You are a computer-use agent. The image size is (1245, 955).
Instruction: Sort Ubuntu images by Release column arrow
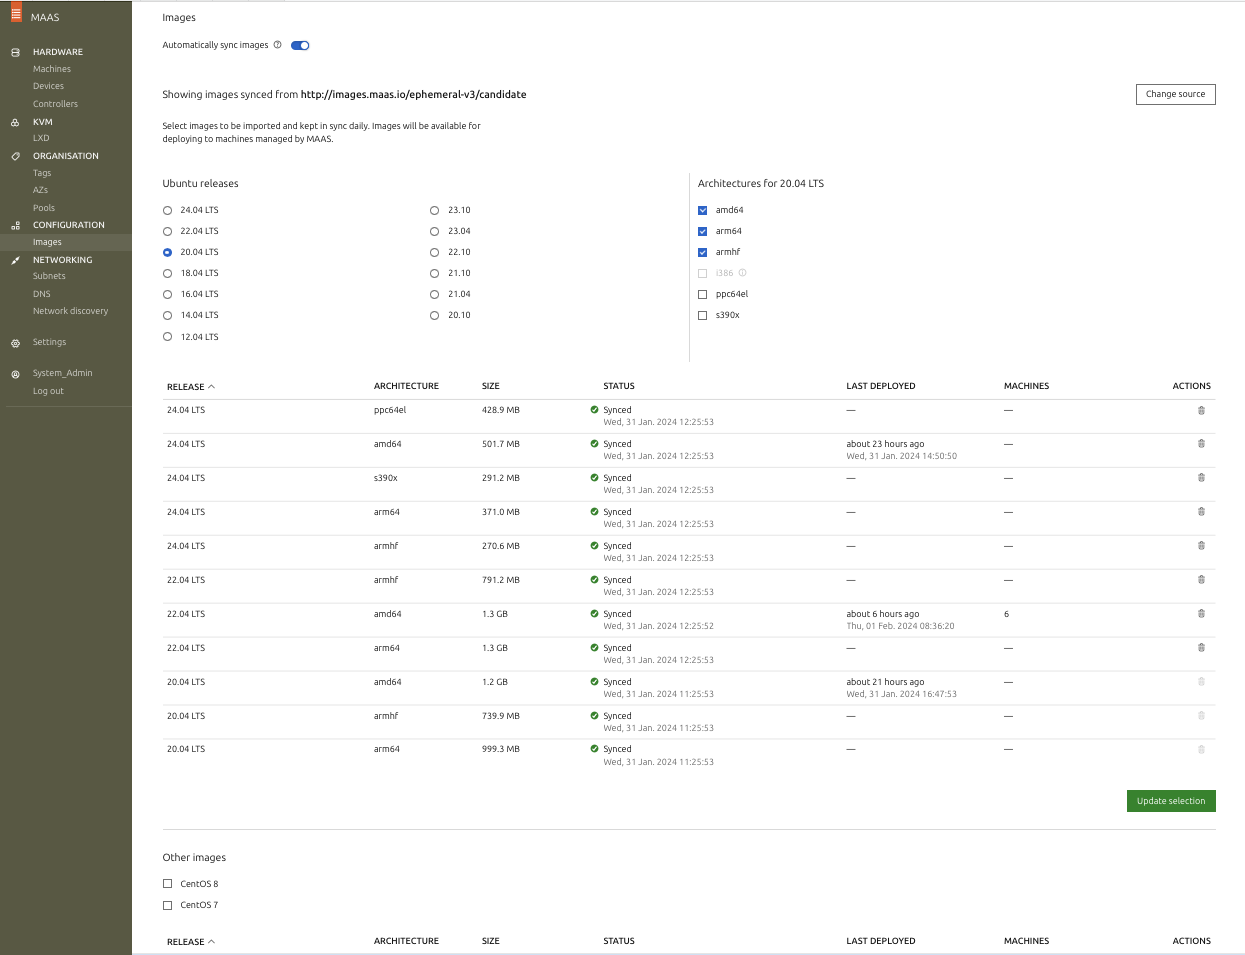(x=211, y=387)
